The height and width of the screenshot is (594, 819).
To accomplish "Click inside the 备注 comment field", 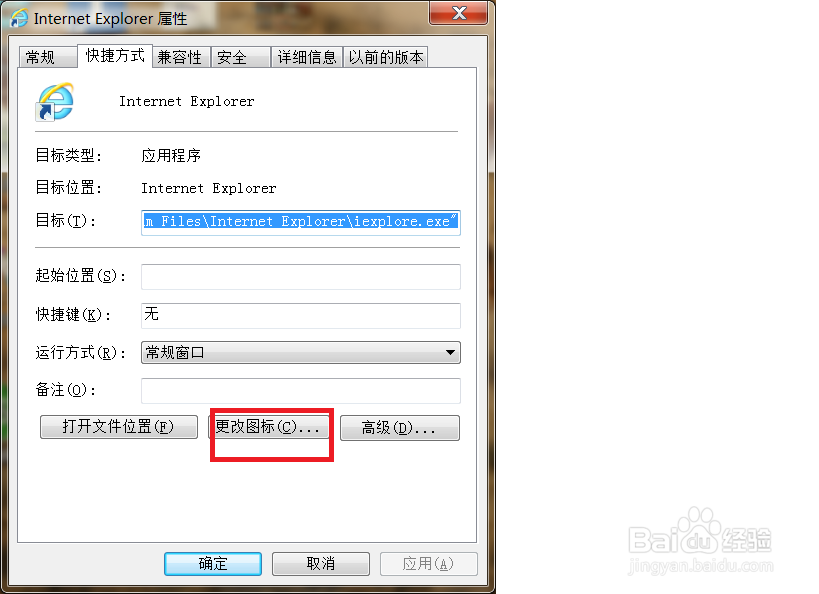I will point(300,391).
